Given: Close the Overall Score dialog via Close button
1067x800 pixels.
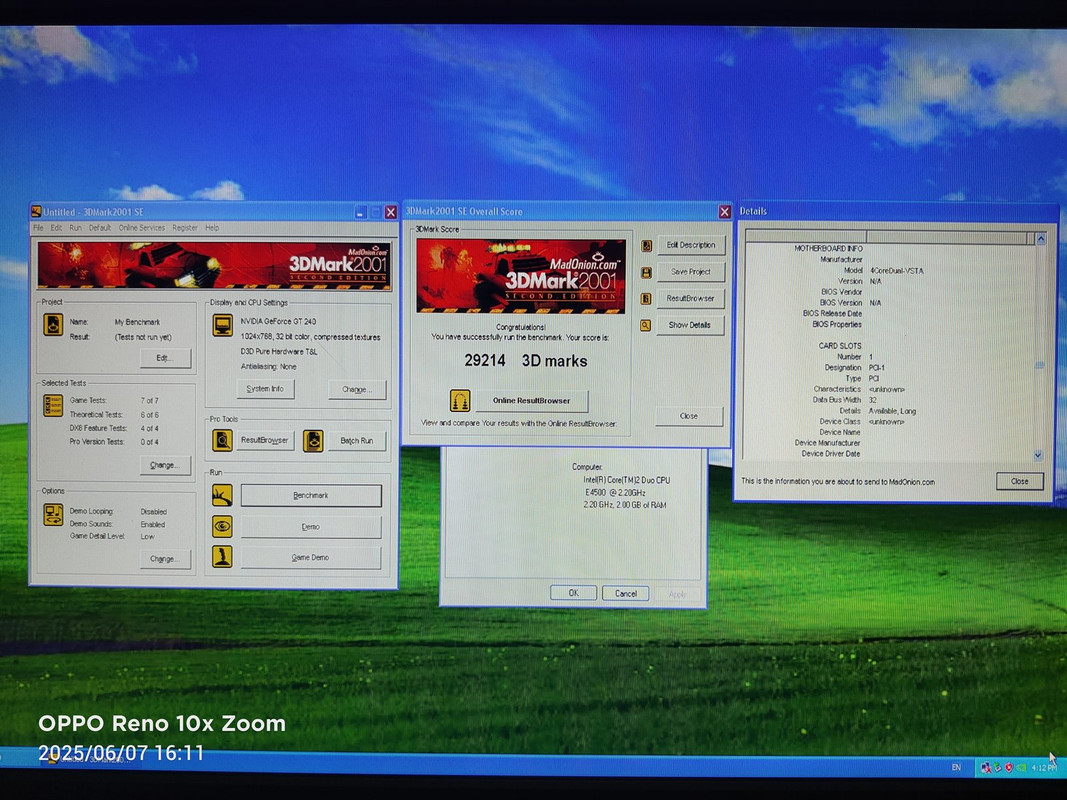Looking at the screenshot, I should (x=689, y=416).
